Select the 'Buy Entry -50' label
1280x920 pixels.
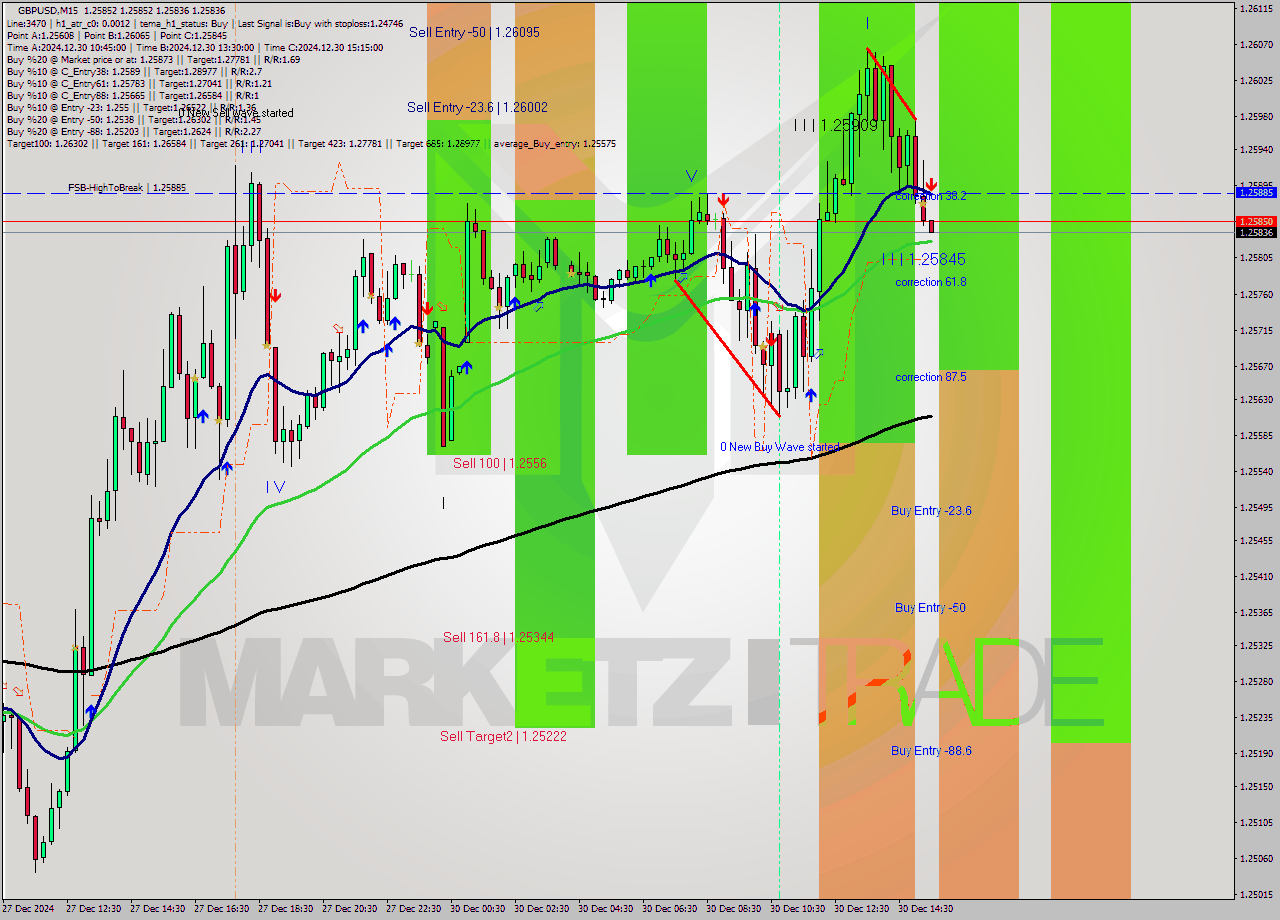pos(930,607)
